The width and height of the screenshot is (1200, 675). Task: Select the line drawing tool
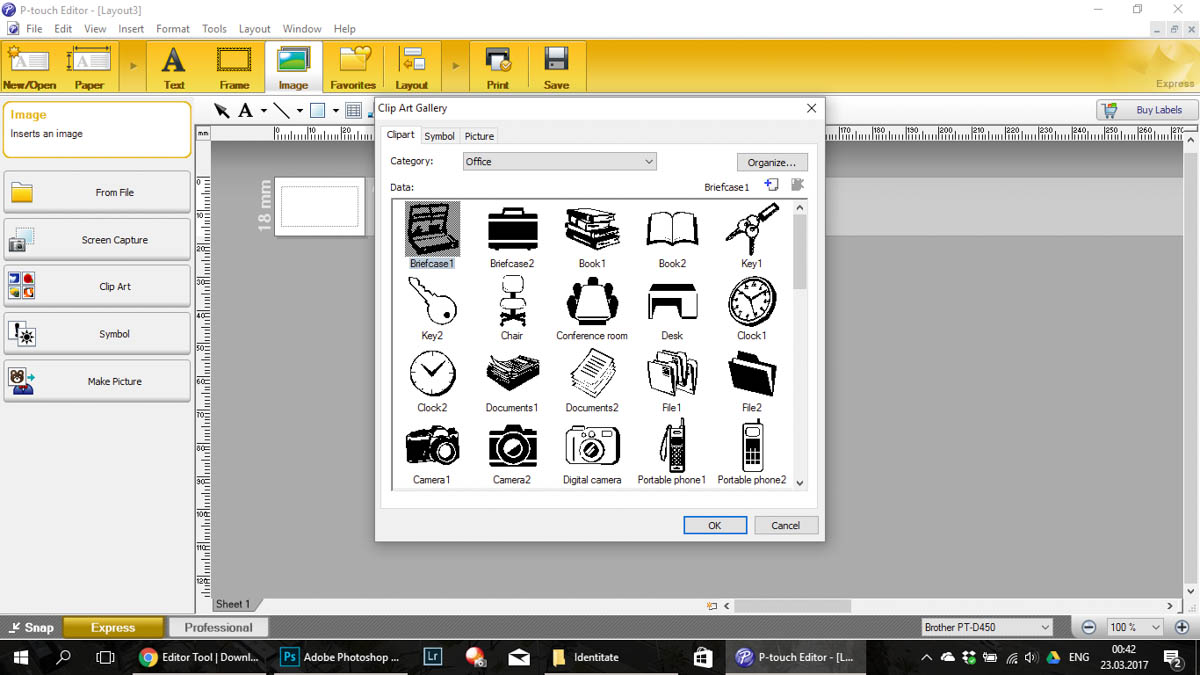pyautogui.click(x=282, y=110)
